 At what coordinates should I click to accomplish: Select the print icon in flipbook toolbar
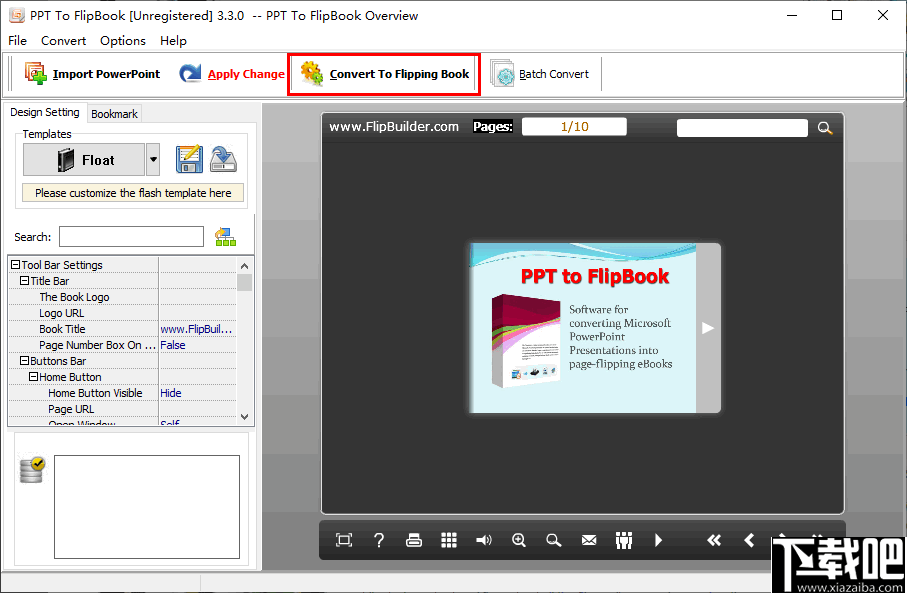tap(414, 540)
